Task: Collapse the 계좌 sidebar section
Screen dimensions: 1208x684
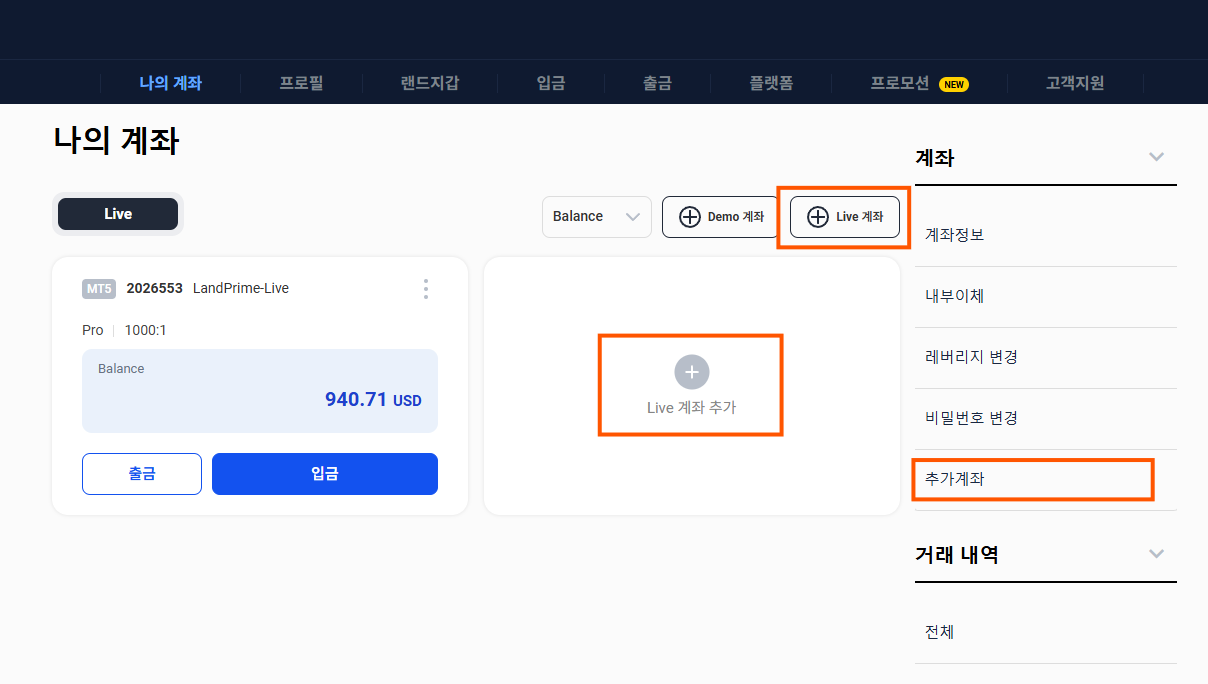Action: (1156, 157)
